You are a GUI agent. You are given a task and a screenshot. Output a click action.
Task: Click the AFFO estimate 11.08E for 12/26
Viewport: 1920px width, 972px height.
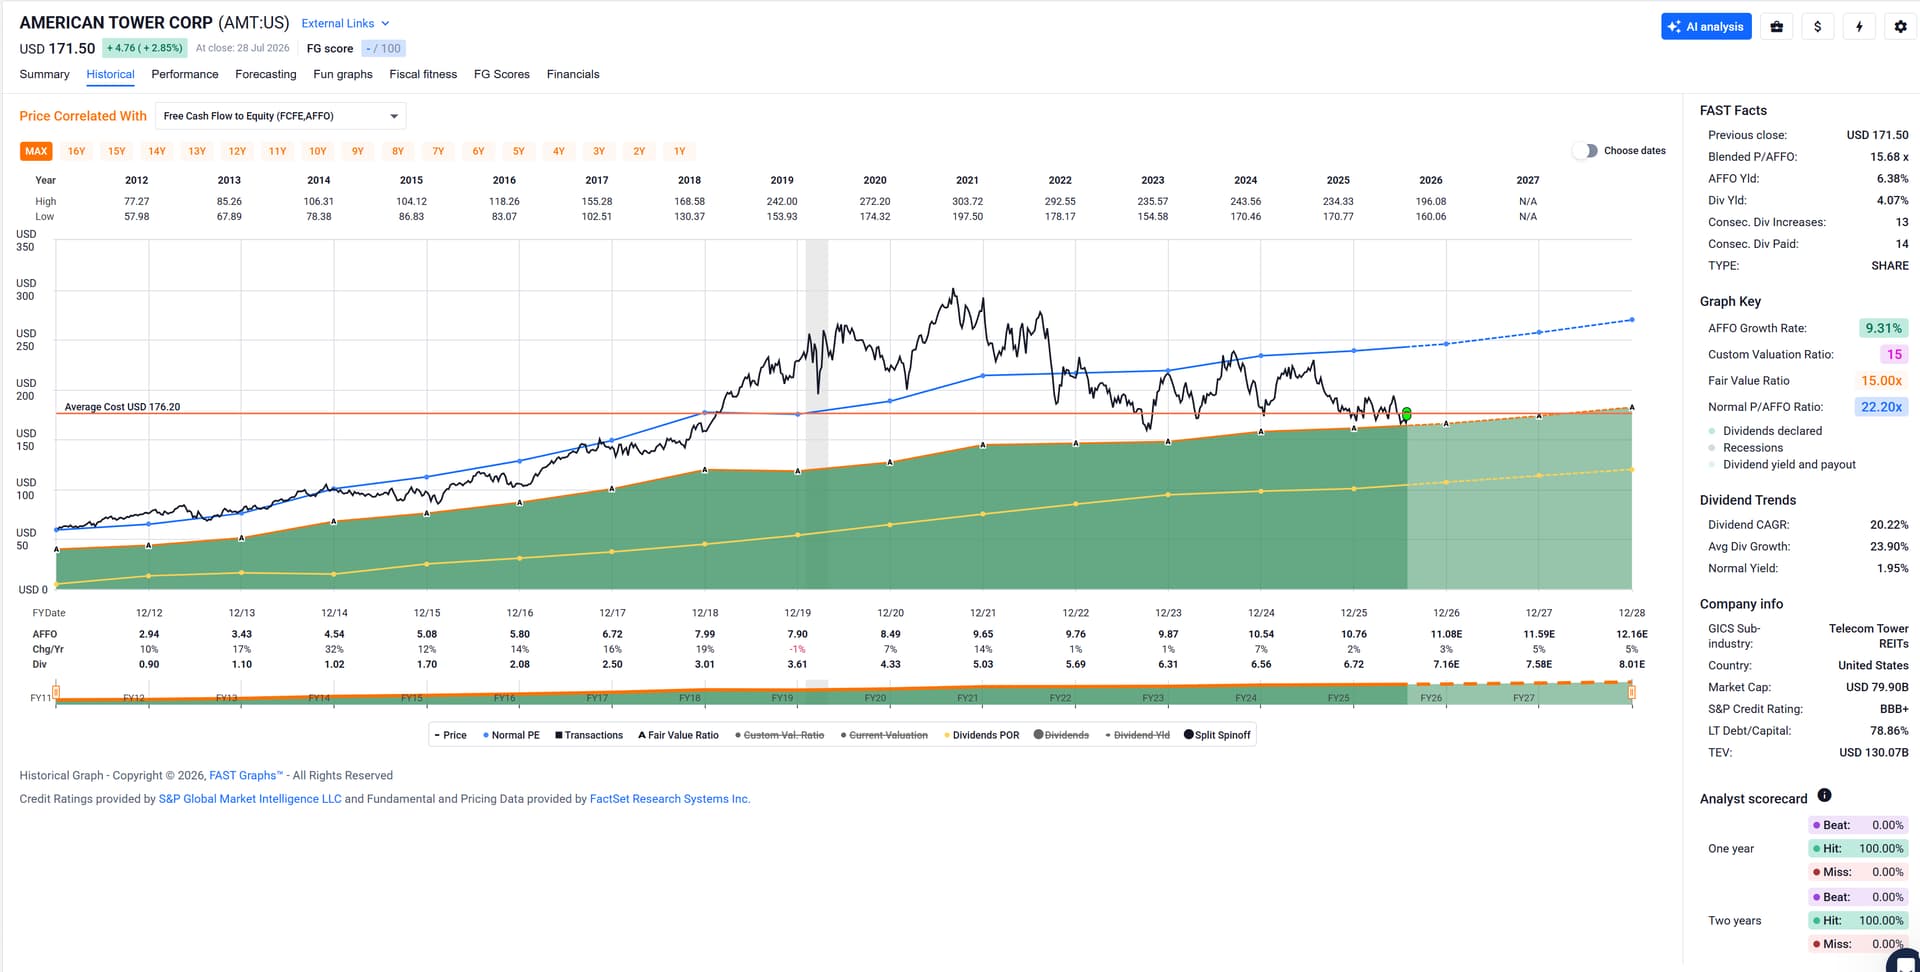coord(1446,634)
